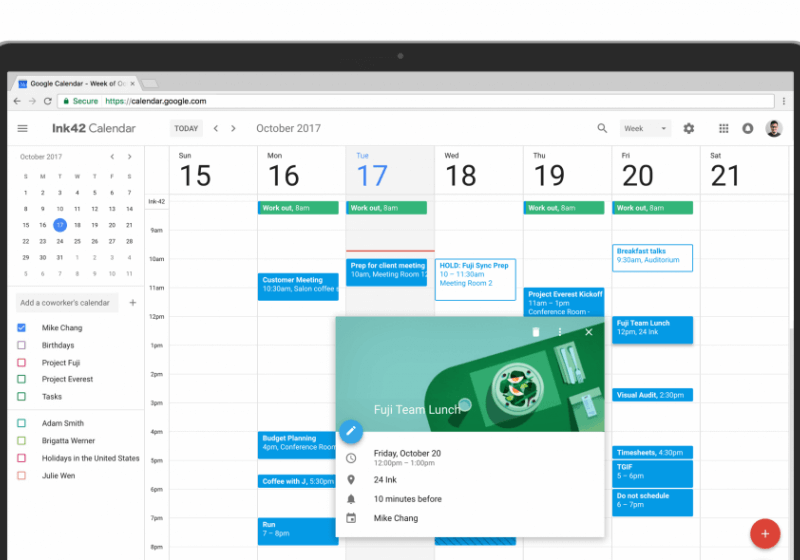Open the Week view dropdown

[x=645, y=129]
